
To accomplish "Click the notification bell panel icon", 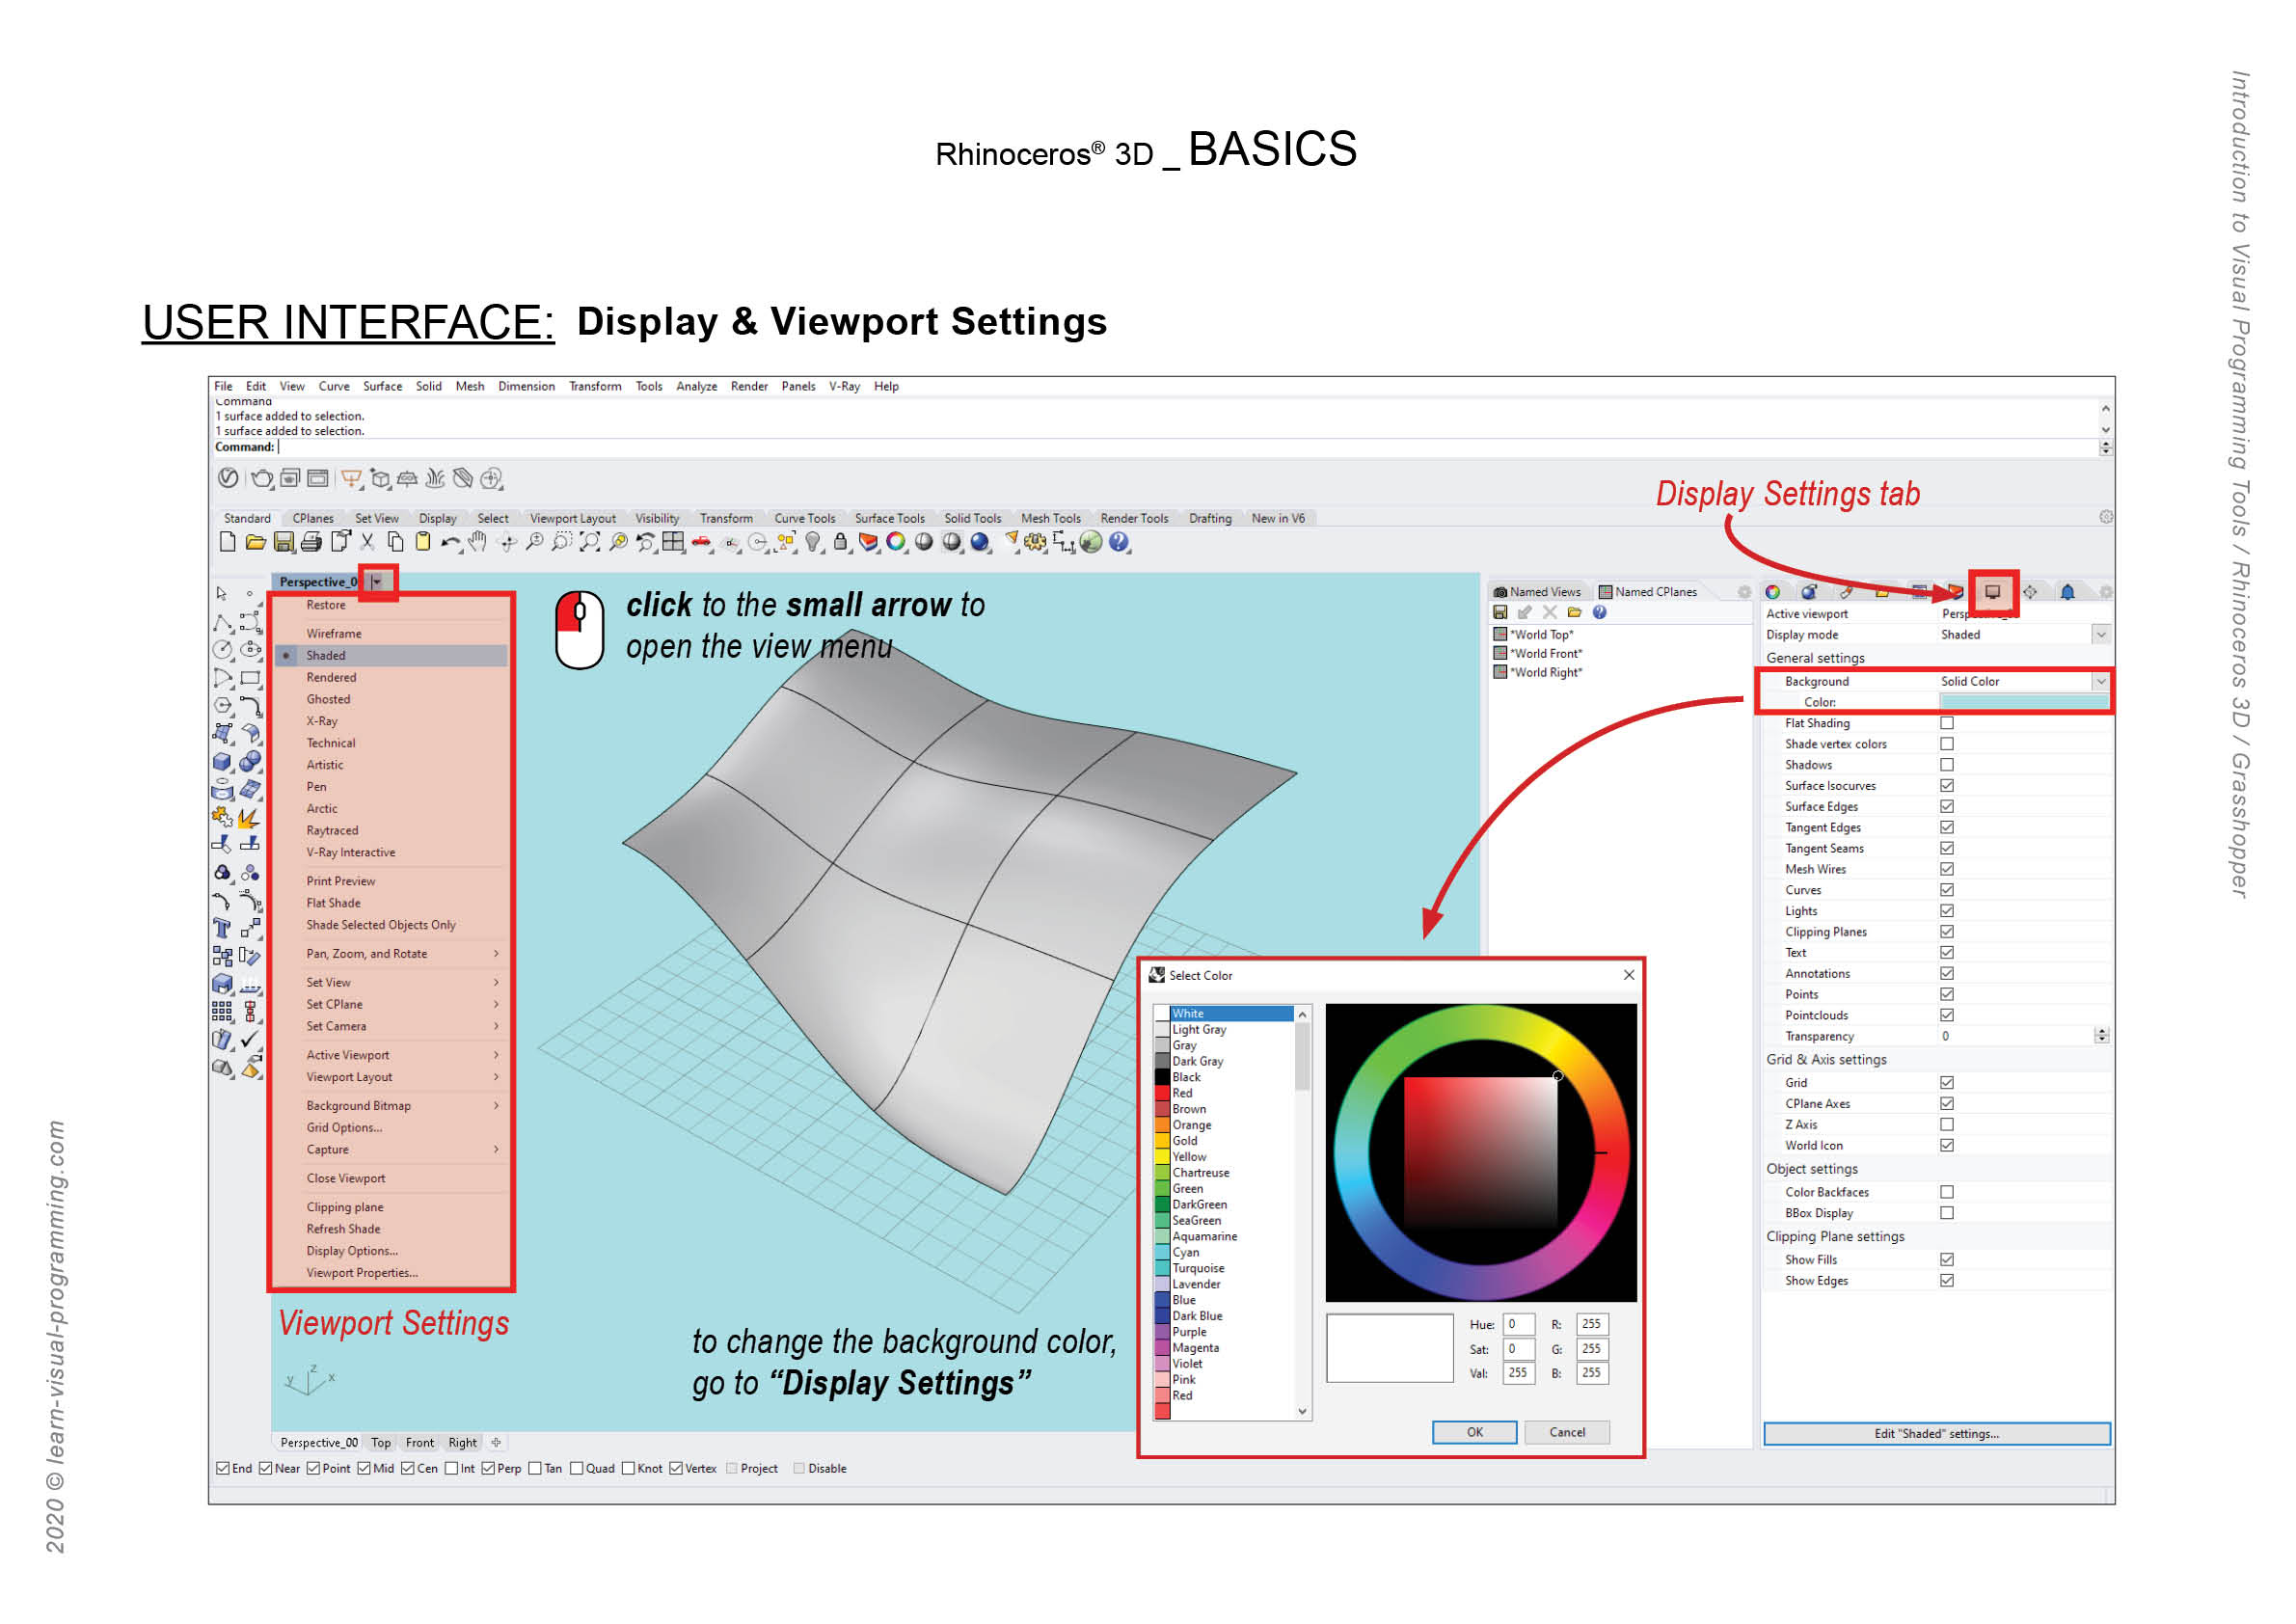I will point(2068,592).
